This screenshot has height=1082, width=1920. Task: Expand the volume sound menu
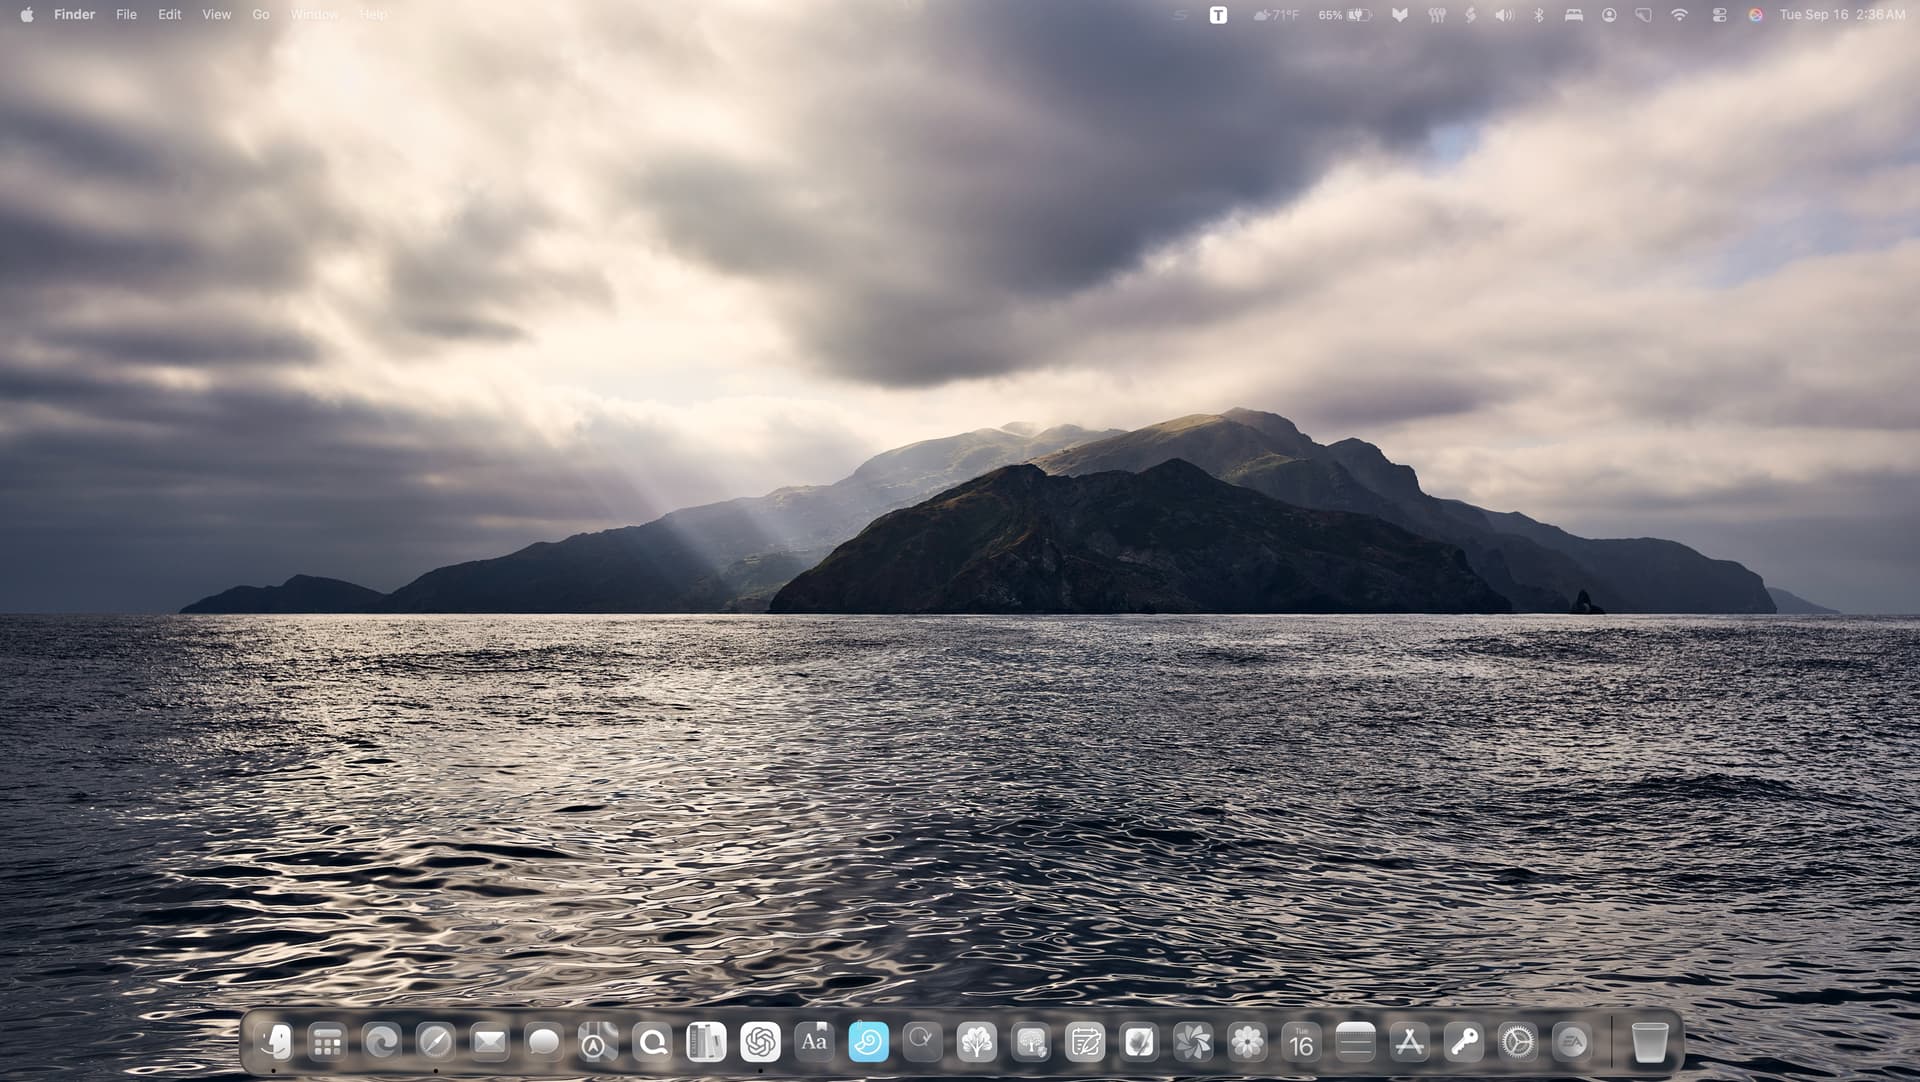tap(1503, 15)
